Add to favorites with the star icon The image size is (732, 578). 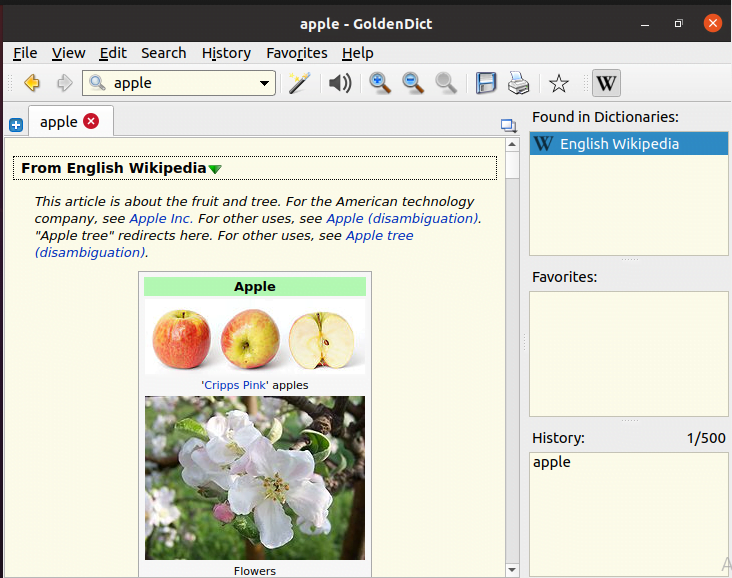(x=558, y=84)
